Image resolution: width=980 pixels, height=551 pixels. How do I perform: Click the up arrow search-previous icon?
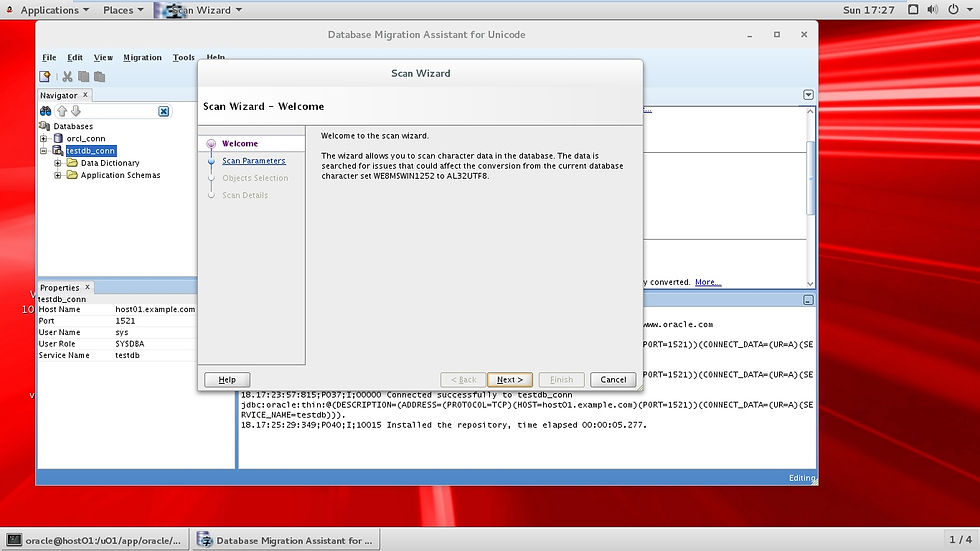click(x=62, y=111)
